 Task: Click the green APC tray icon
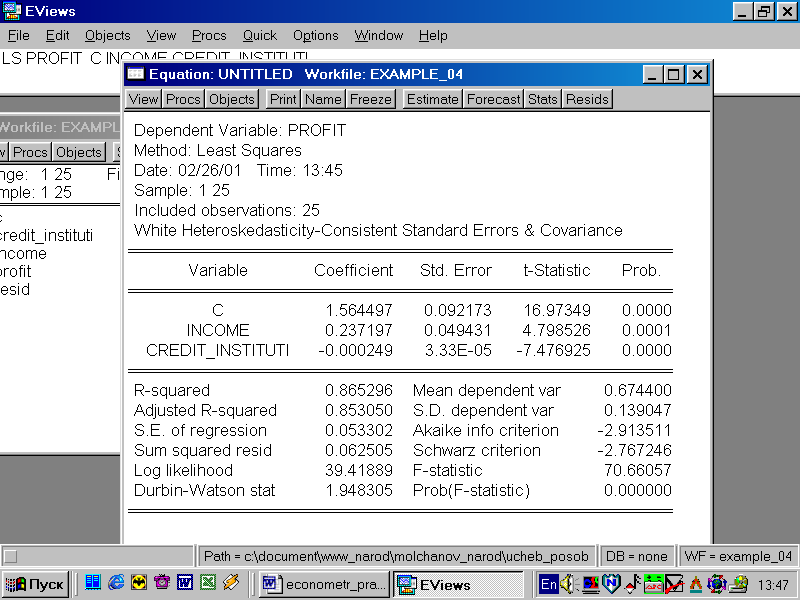pos(653,584)
